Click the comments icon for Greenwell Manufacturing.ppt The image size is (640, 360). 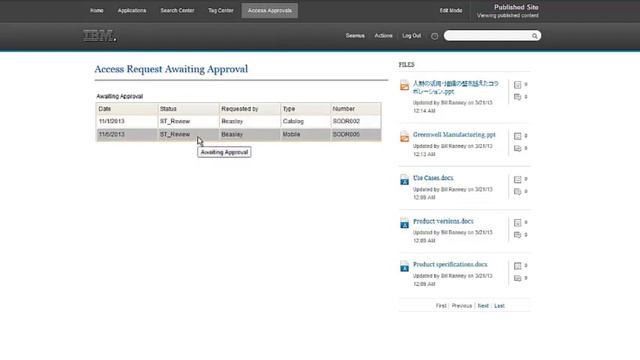pyautogui.click(x=517, y=148)
